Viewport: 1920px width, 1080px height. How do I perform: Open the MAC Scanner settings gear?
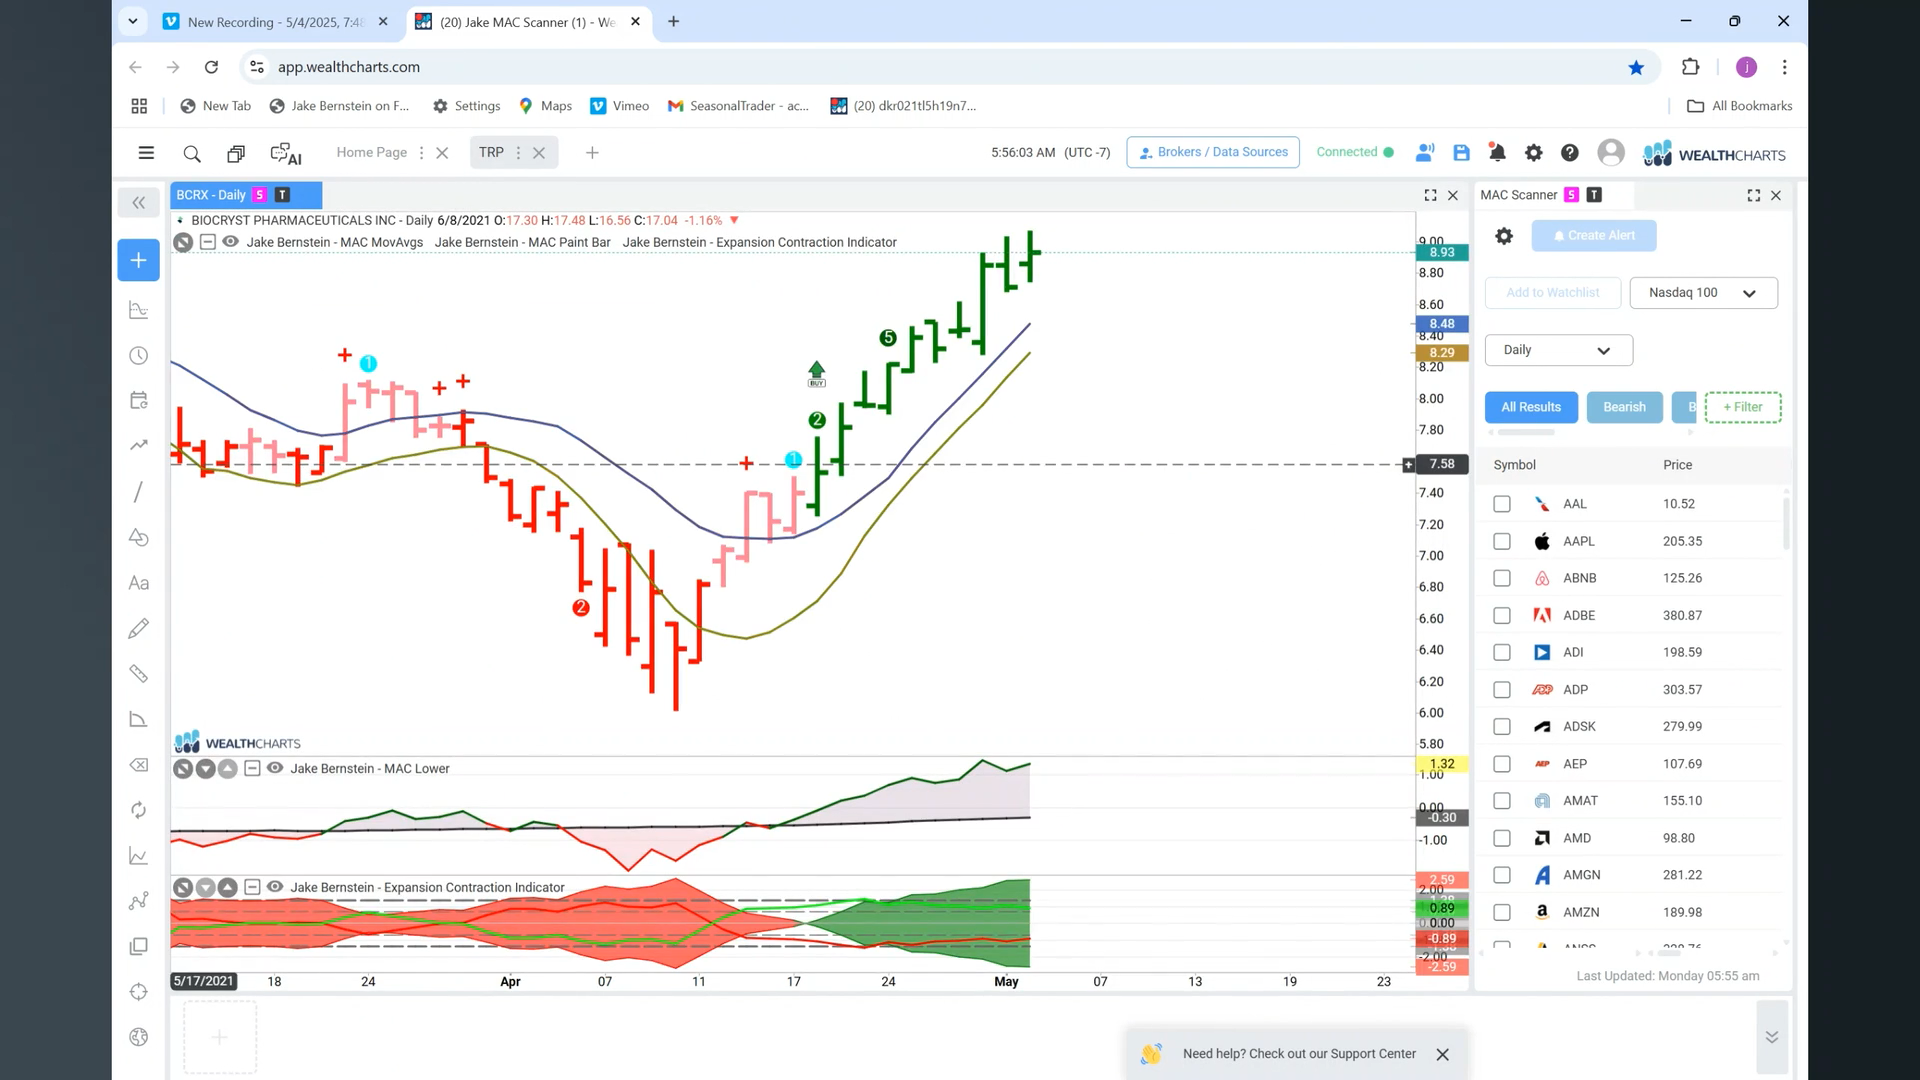(1504, 236)
